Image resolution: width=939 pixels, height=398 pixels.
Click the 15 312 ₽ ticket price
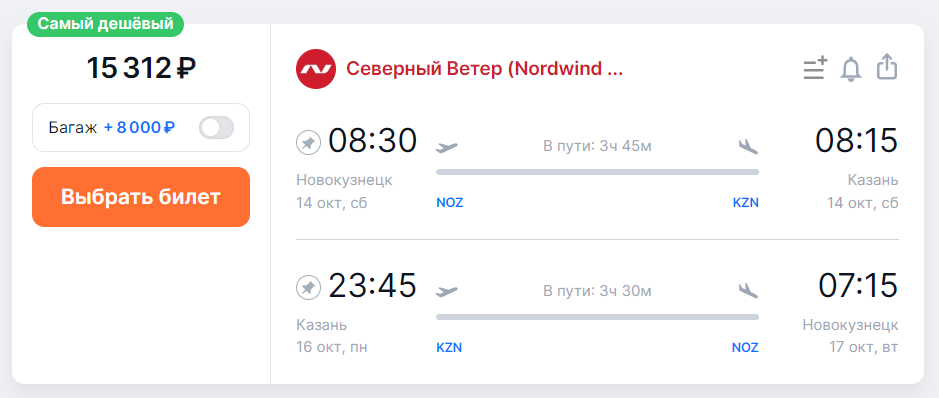tap(141, 68)
